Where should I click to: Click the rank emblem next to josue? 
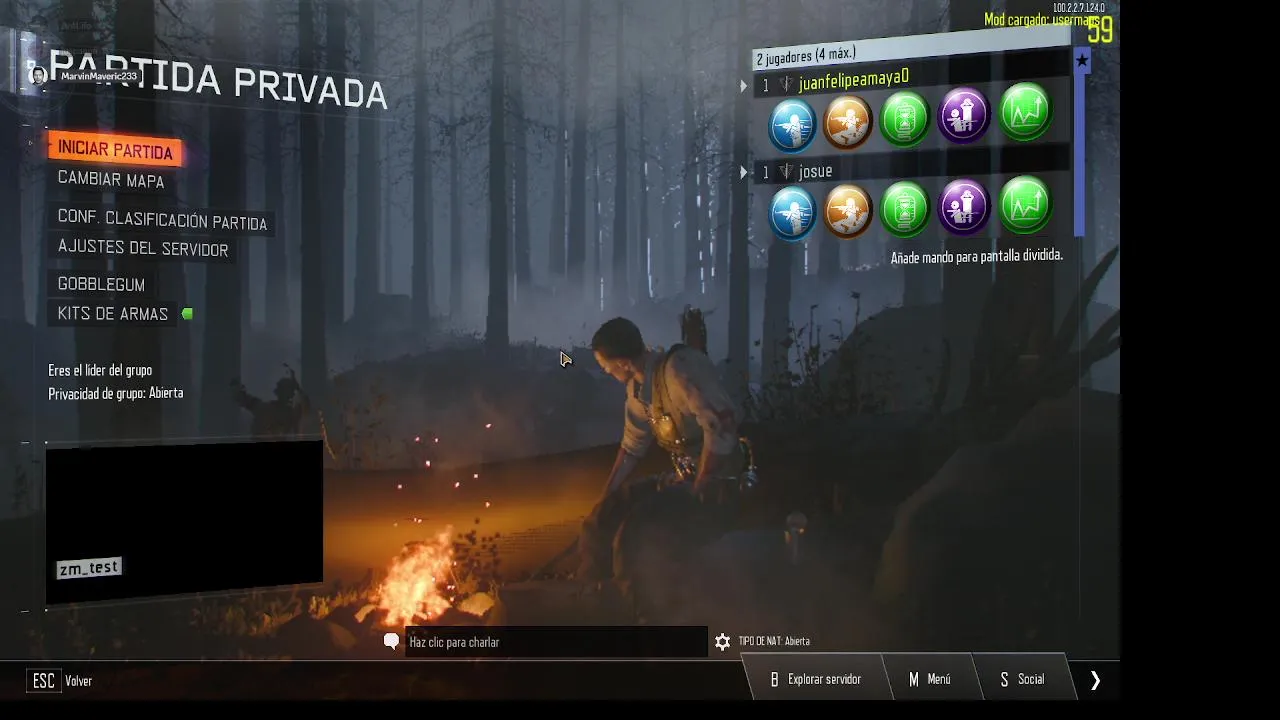coord(786,172)
